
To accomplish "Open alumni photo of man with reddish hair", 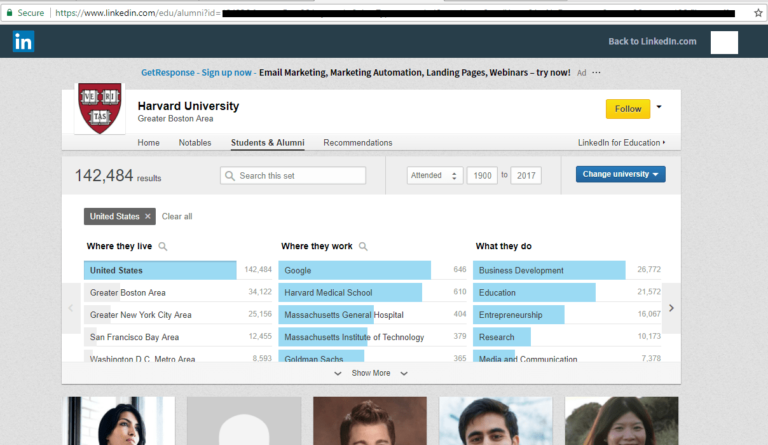I will pyautogui.click(x=370, y=421).
